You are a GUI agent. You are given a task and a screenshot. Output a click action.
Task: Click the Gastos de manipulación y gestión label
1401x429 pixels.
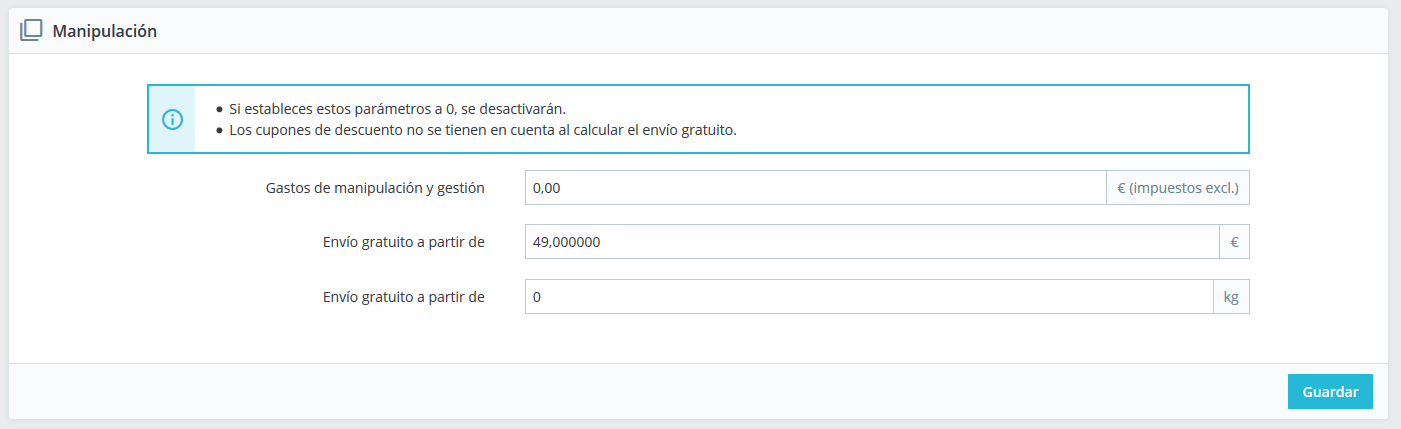375,188
